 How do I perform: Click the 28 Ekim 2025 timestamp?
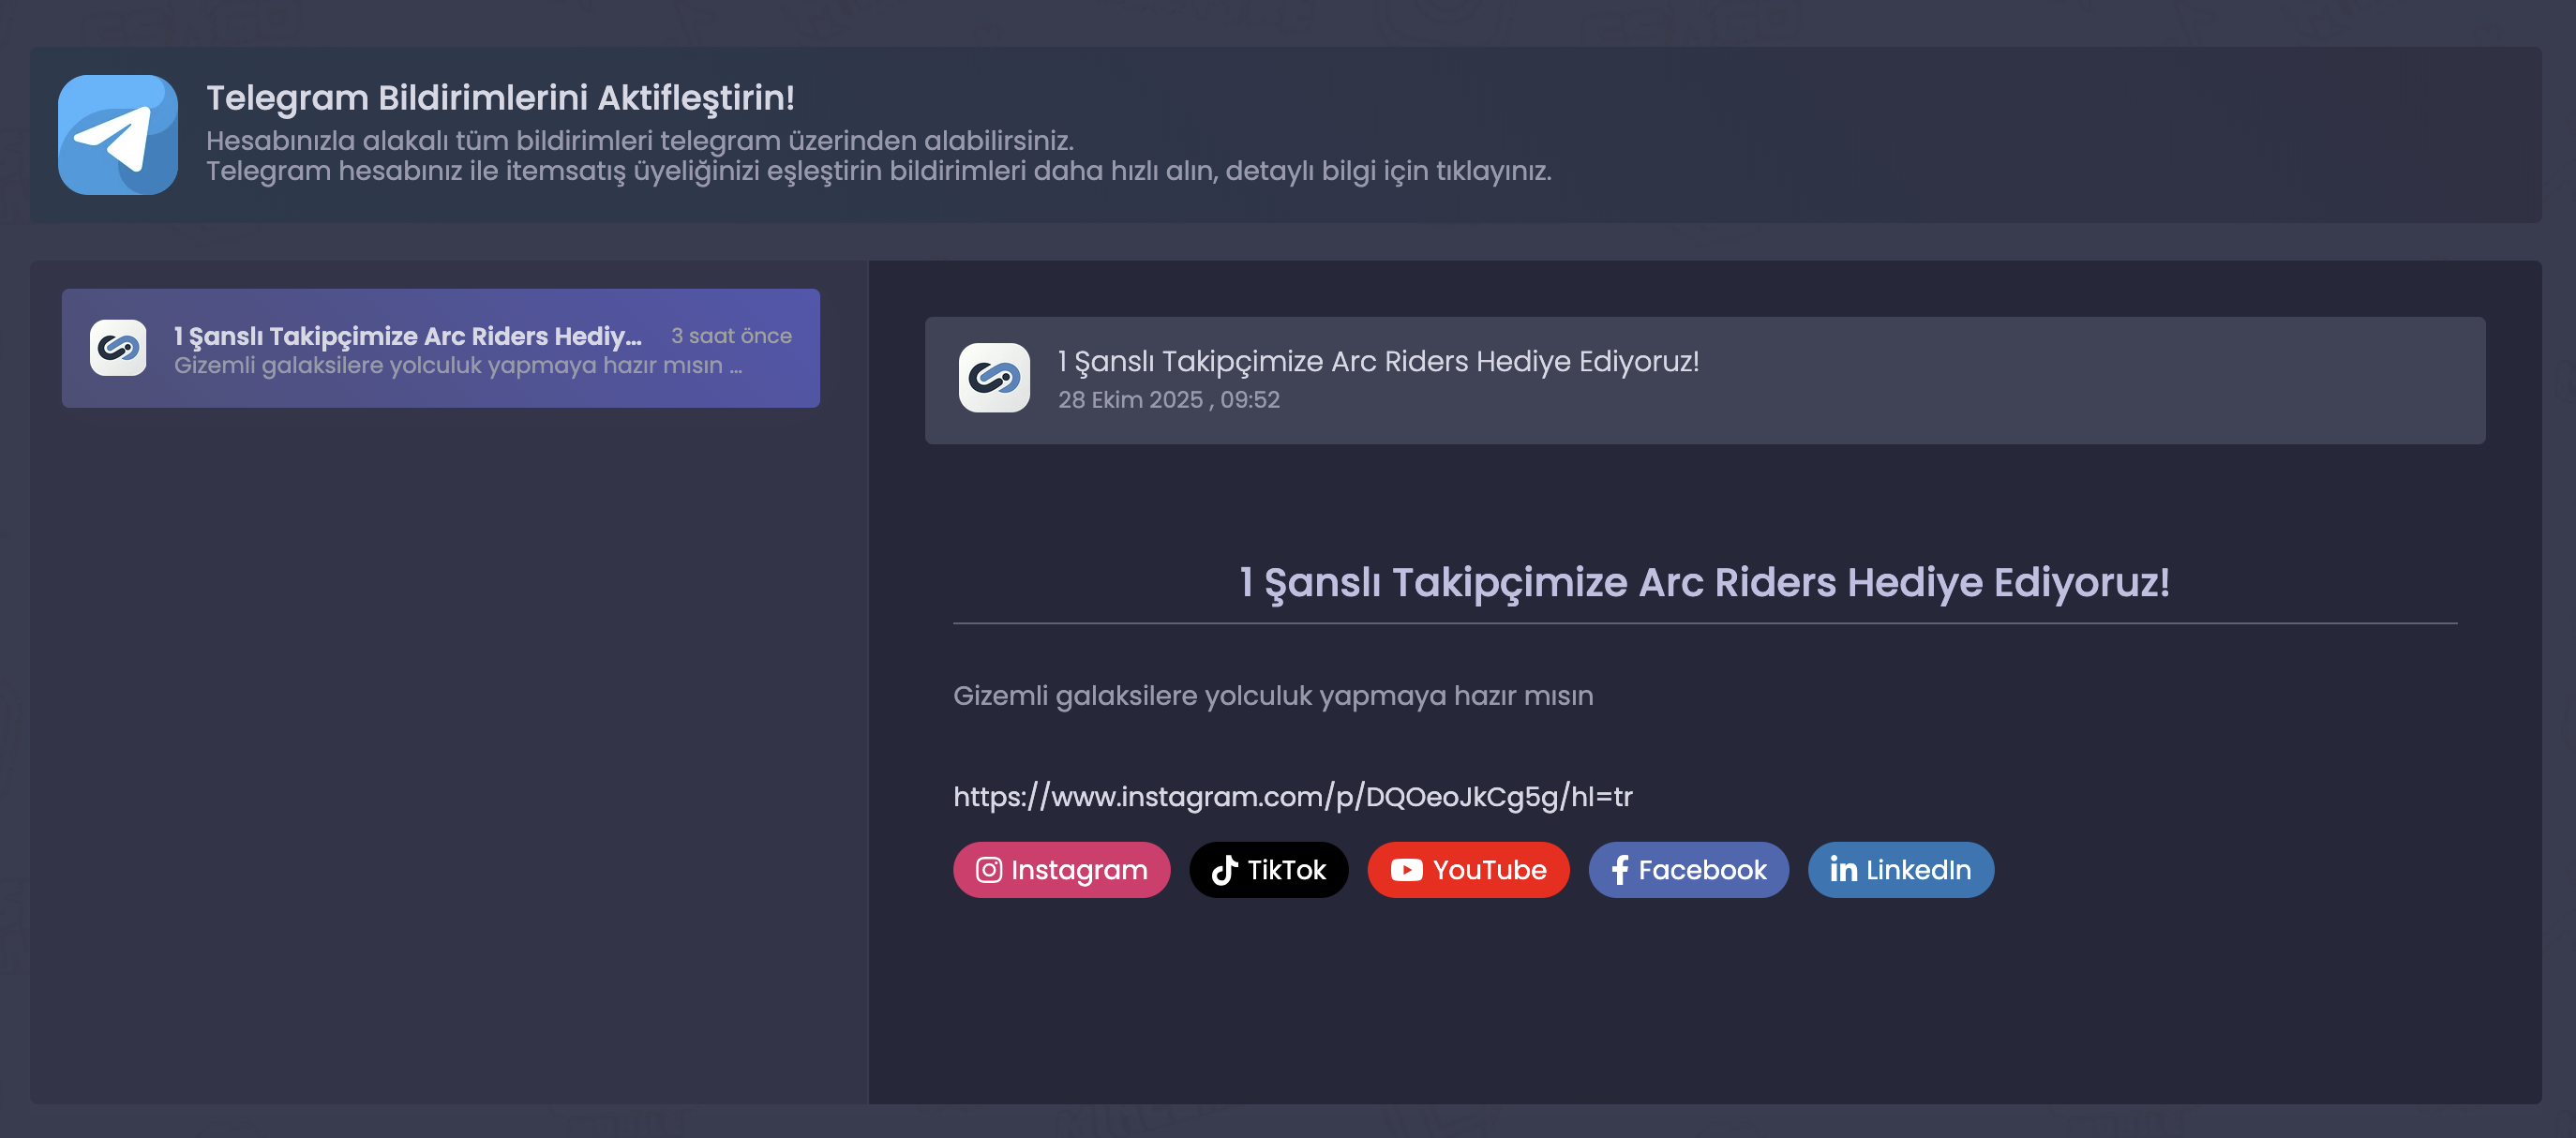[x=1168, y=400]
